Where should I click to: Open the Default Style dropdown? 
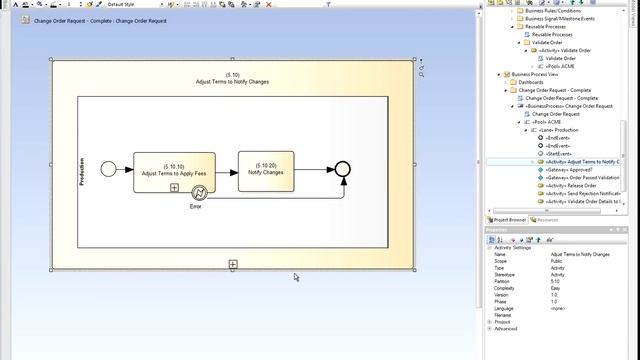pos(162,4)
